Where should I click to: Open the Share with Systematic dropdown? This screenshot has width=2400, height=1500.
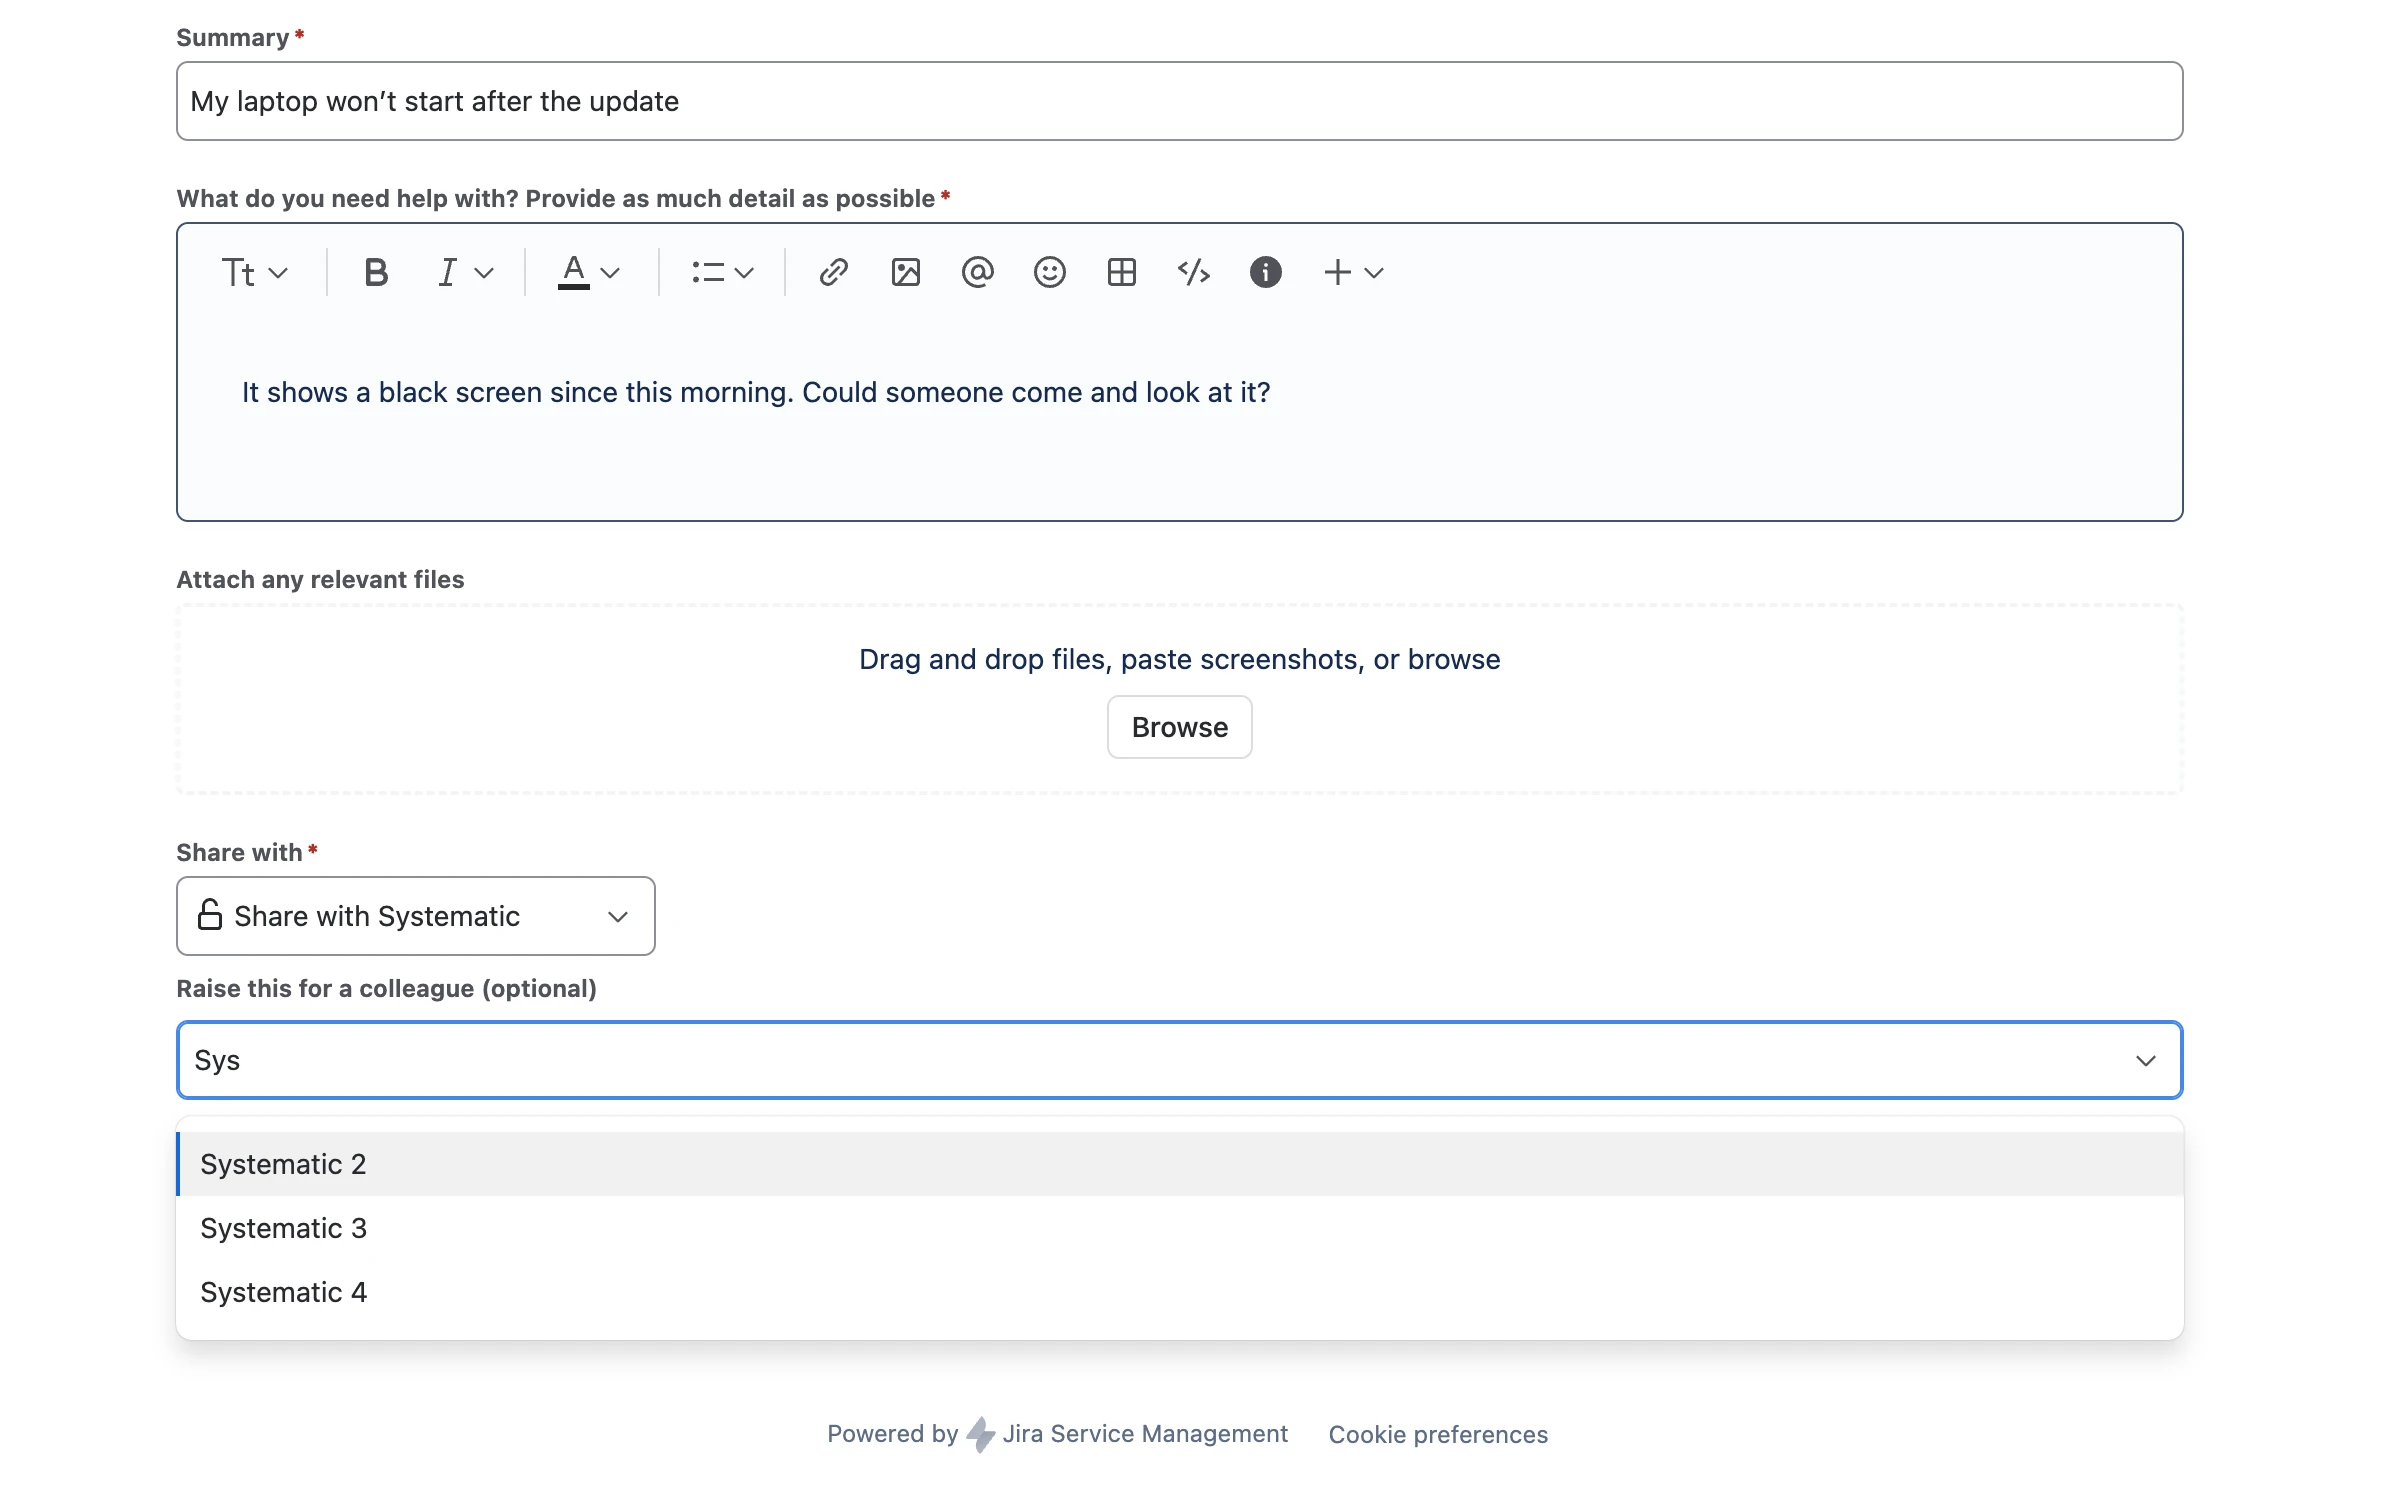click(x=416, y=916)
